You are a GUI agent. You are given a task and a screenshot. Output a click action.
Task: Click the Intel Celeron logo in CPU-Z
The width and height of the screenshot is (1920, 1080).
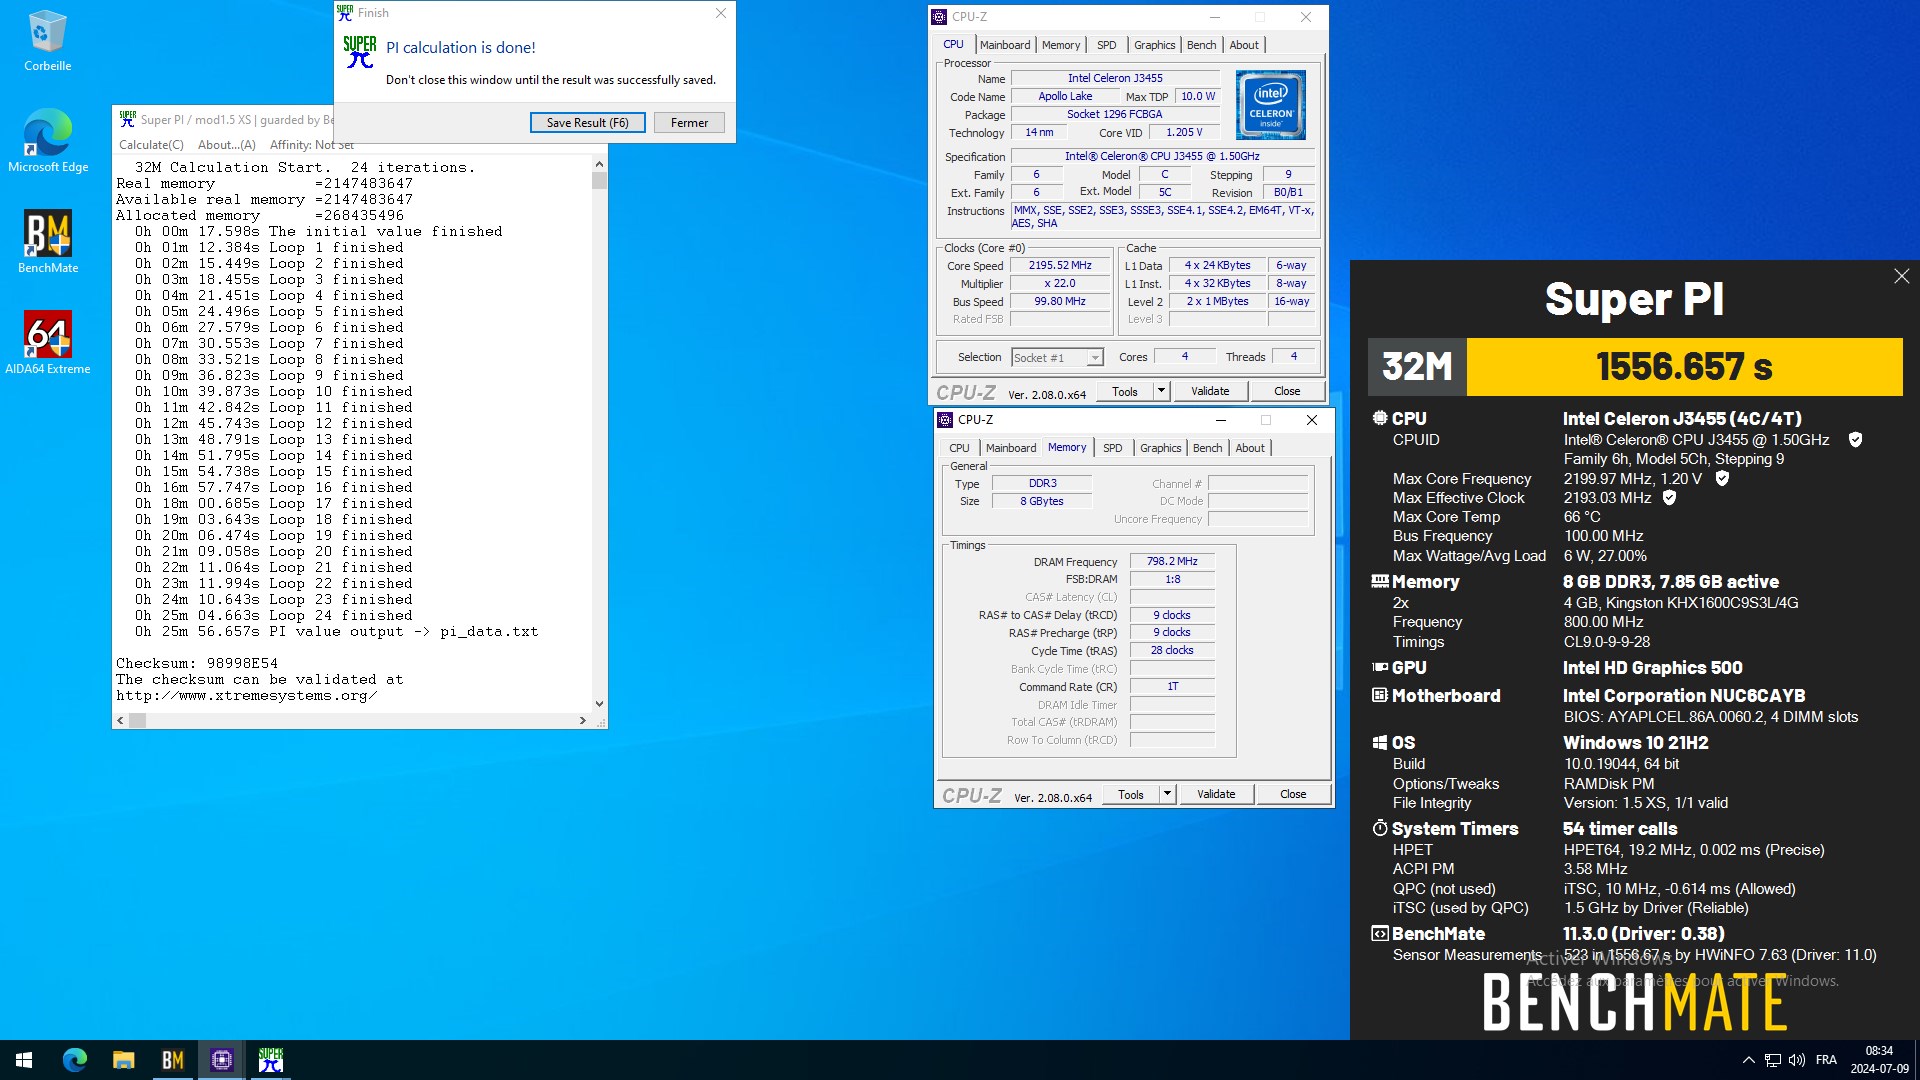pyautogui.click(x=1270, y=105)
